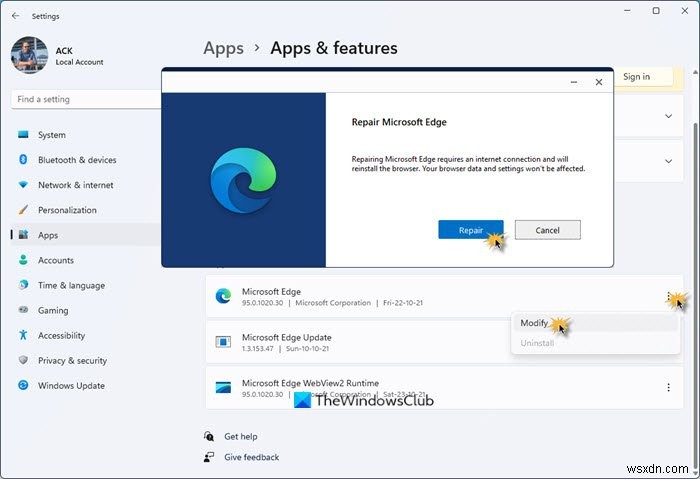This screenshot has height=479, width=700.
Task: Expand the second collapsed section chevron
Action: [x=668, y=161]
